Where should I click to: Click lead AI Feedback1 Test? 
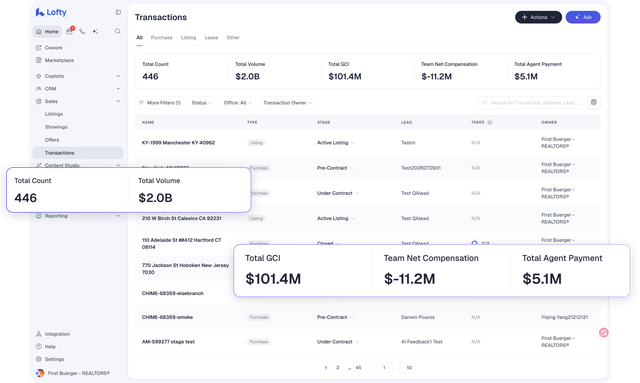(422, 342)
